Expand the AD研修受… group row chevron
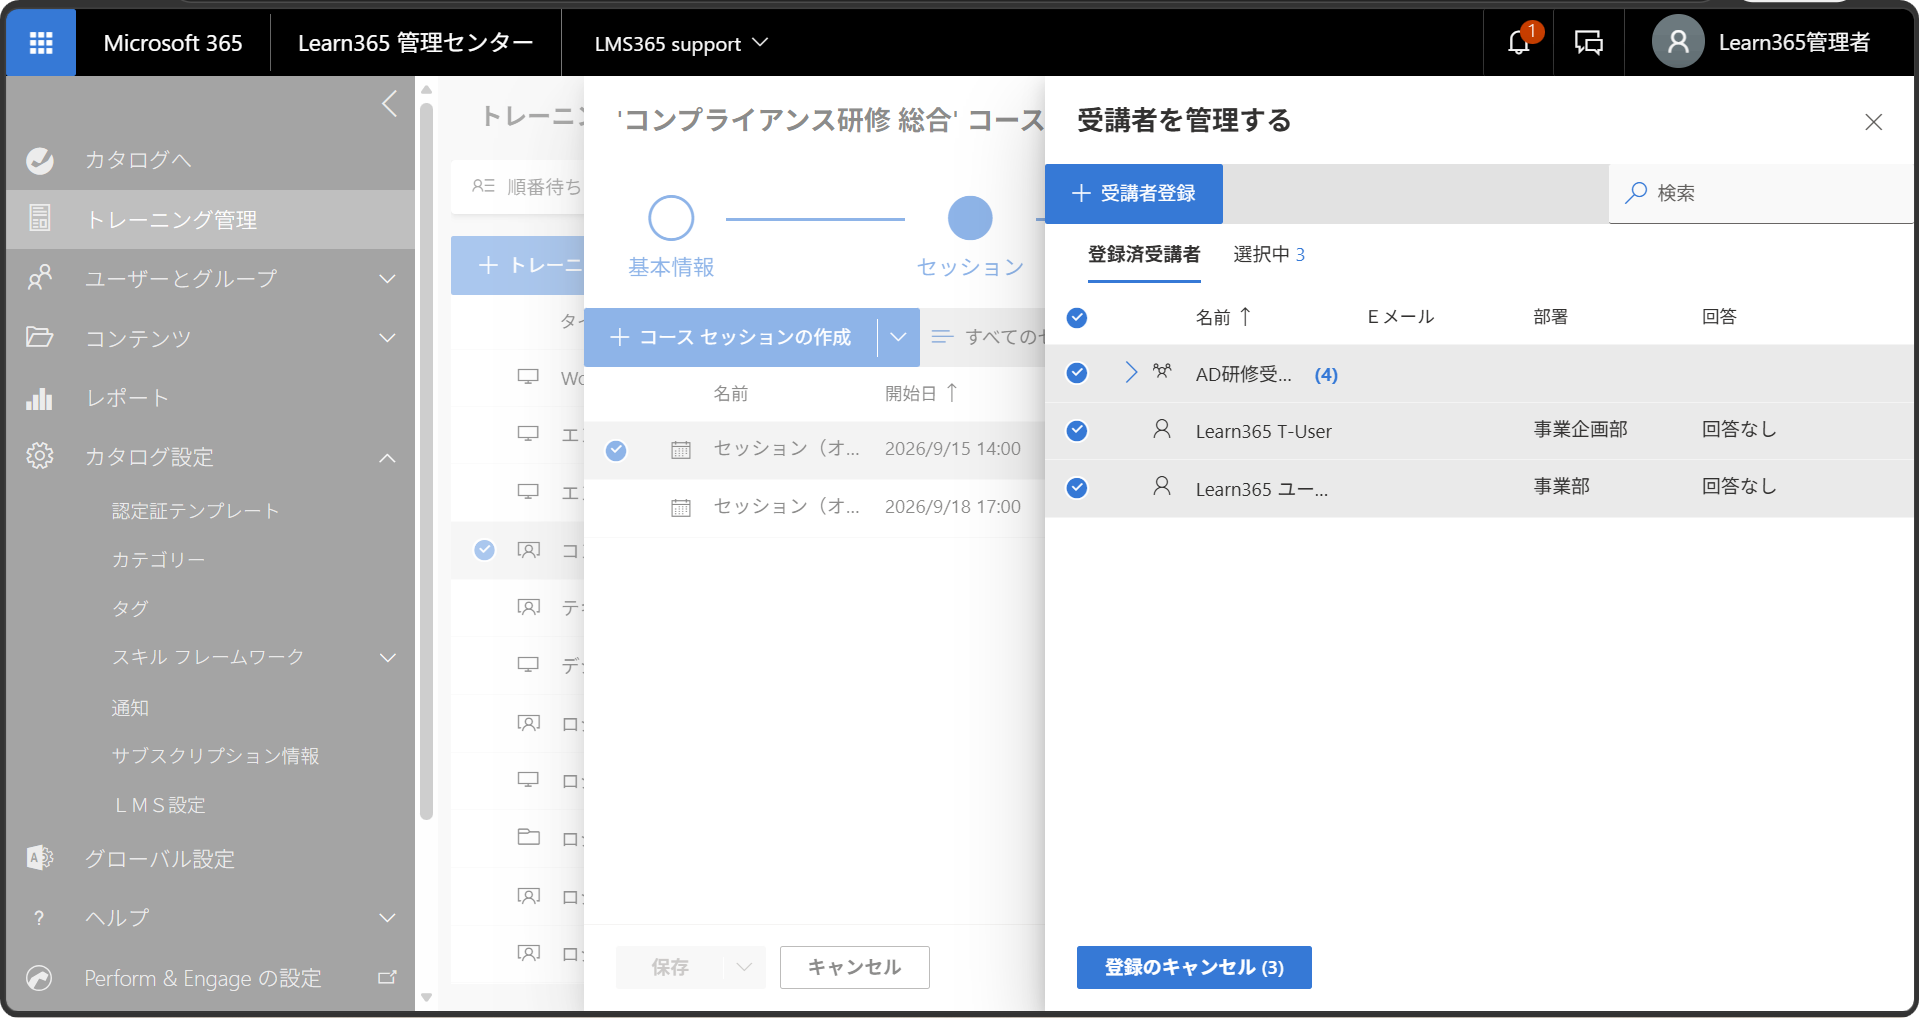Viewport: 1919px width, 1018px height. click(1131, 372)
